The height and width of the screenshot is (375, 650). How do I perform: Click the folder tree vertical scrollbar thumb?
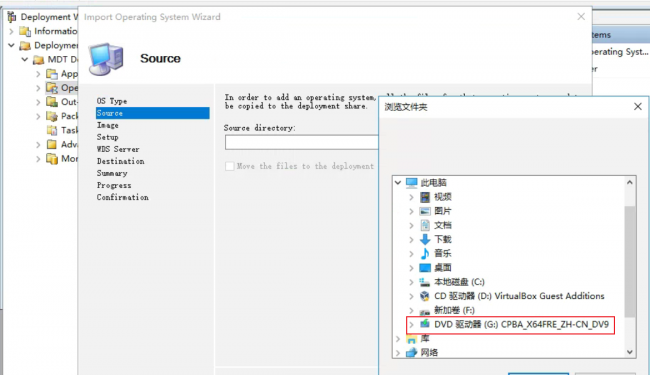630,261
